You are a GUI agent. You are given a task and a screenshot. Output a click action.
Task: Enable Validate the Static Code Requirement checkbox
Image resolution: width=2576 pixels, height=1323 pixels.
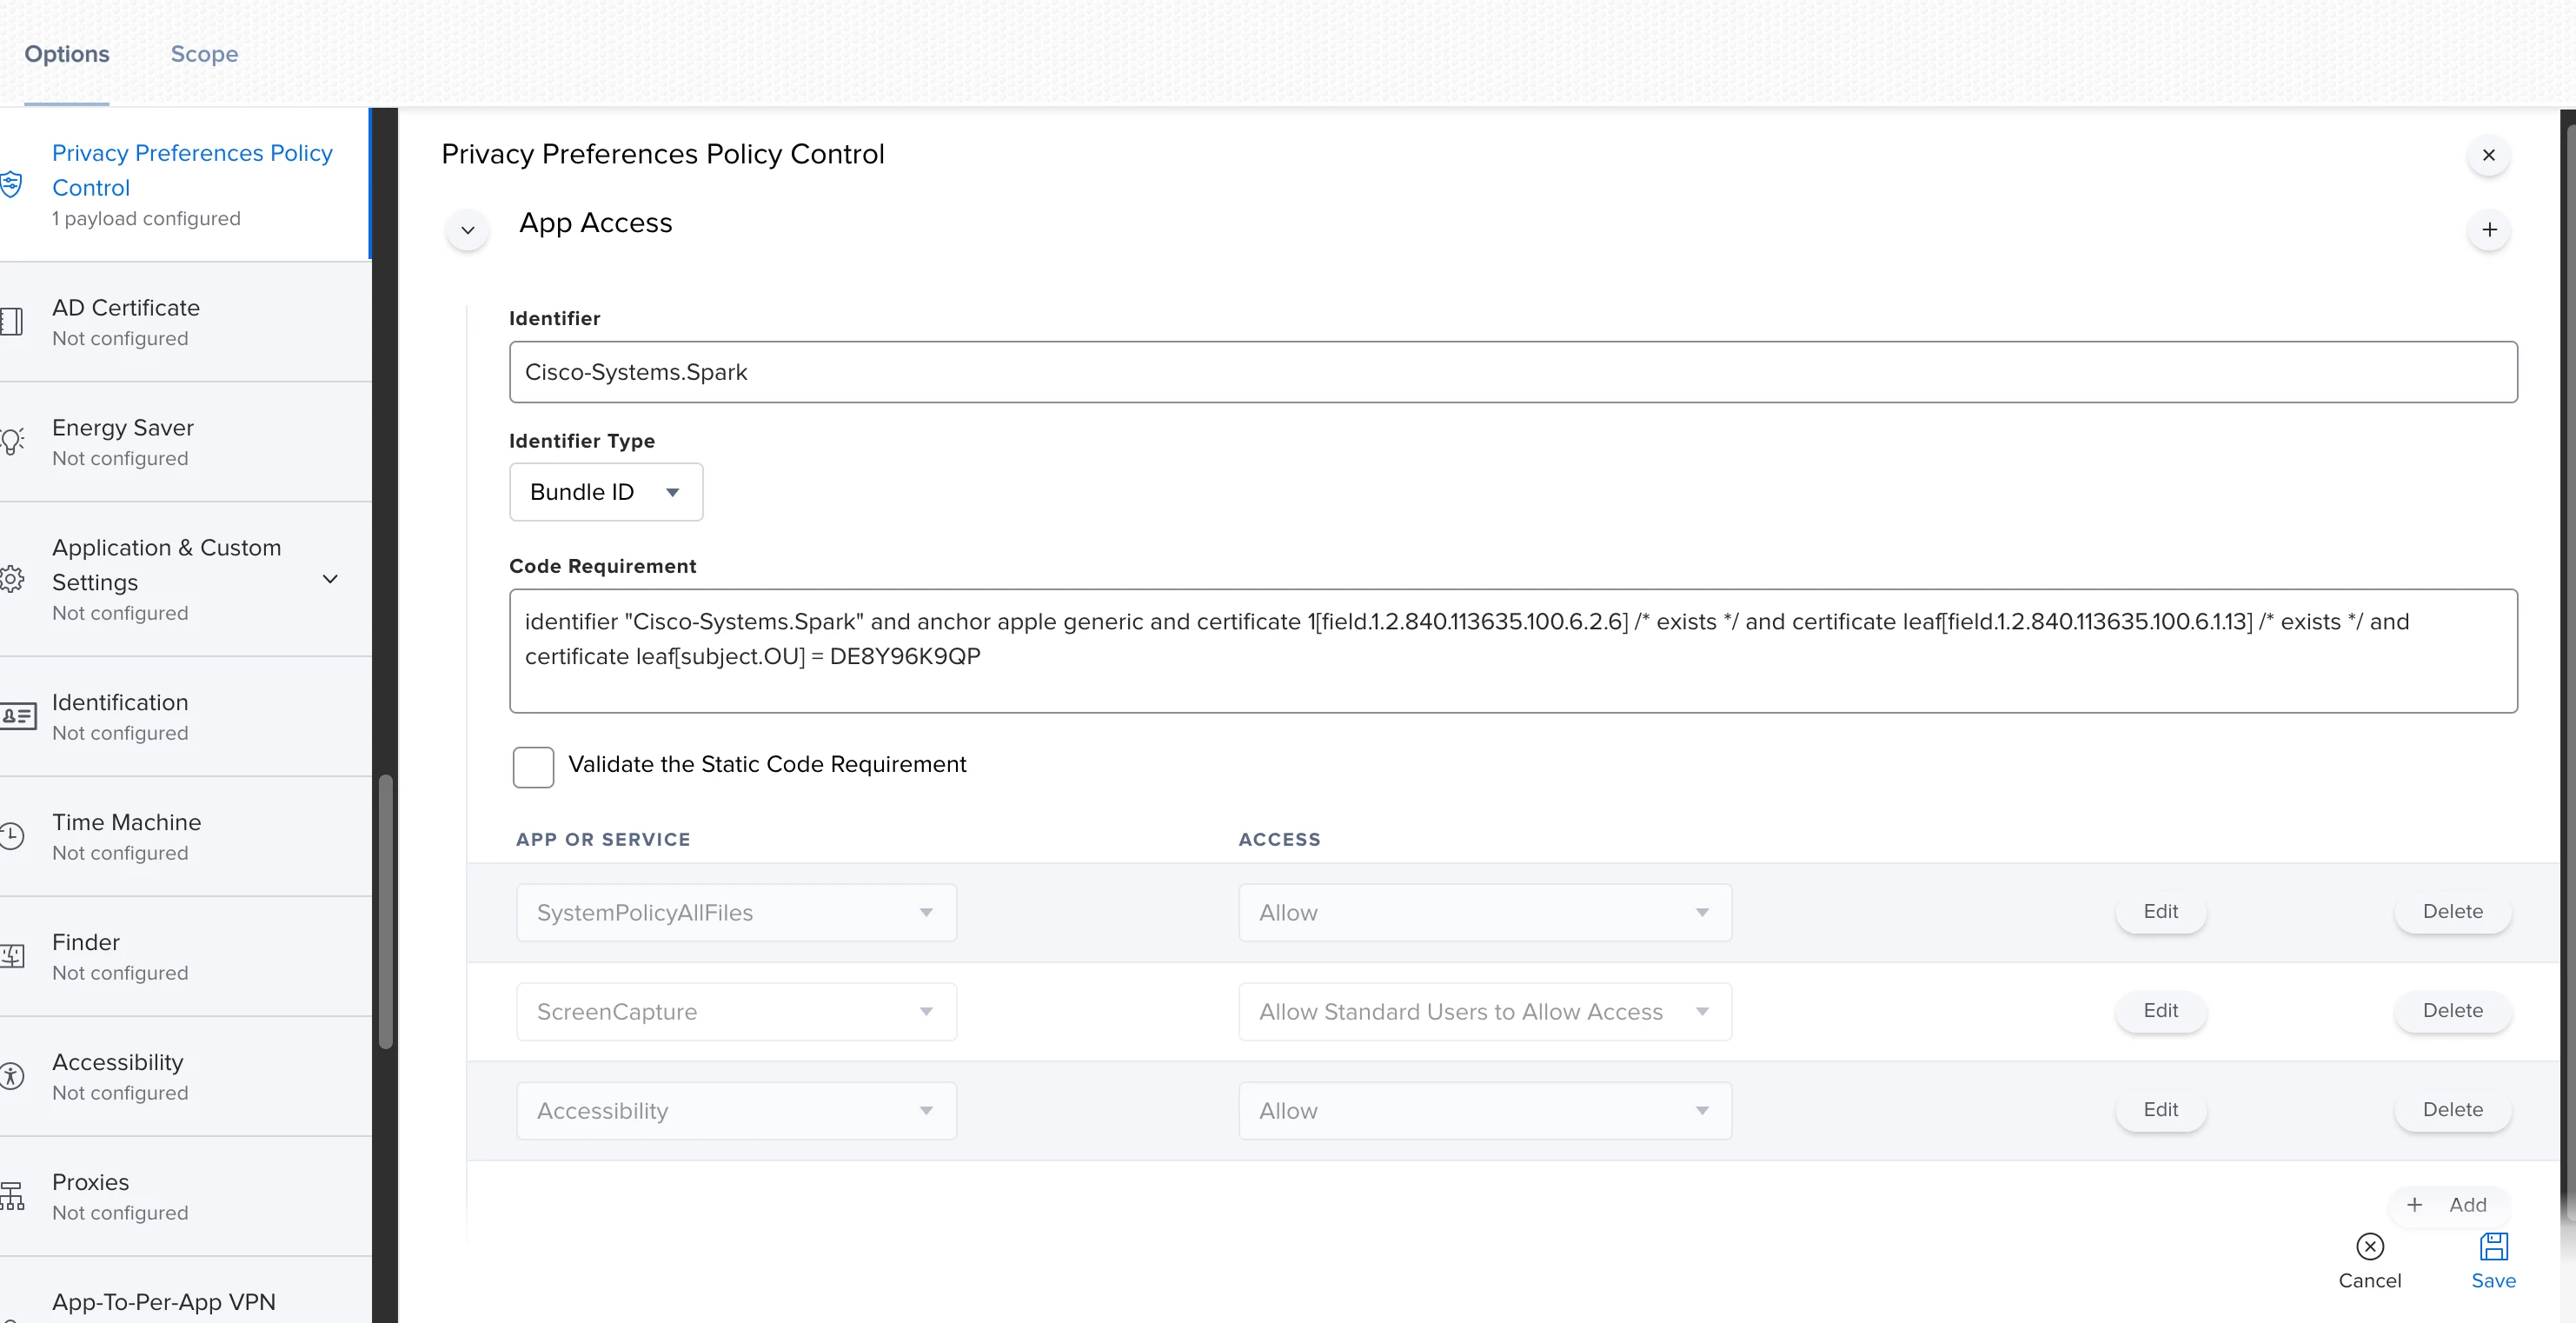click(x=533, y=767)
